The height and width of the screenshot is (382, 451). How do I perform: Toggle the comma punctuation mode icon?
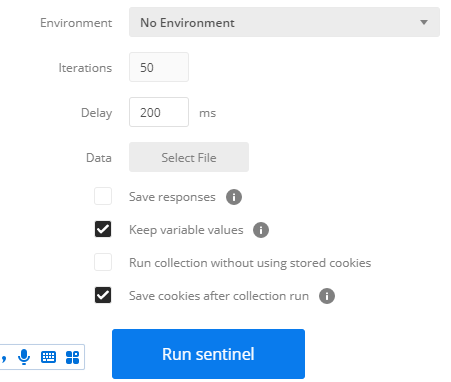pyautogui.click(x=4, y=359)
